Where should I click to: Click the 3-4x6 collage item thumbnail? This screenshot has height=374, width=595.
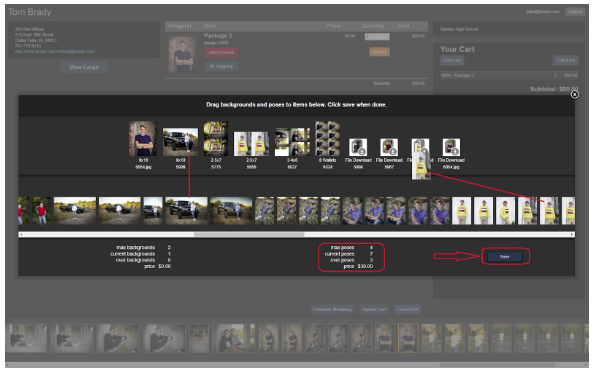pos(292,142)
